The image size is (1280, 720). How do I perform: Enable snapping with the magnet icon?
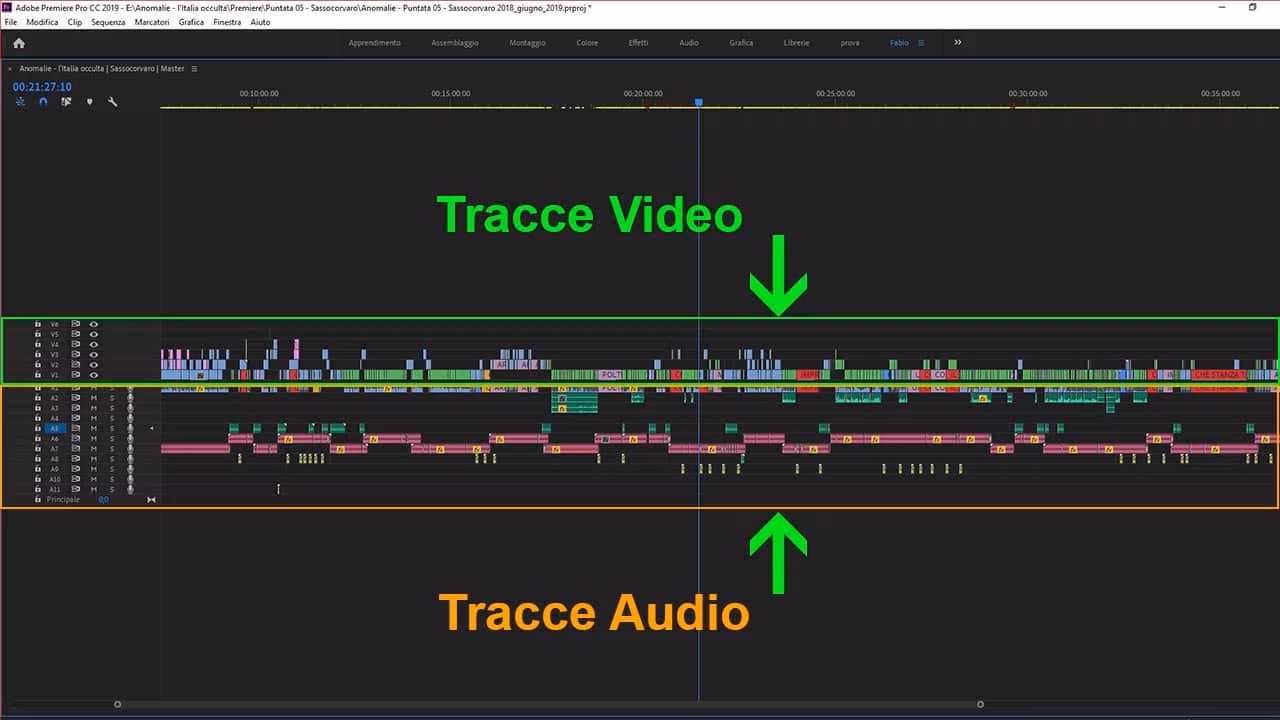click(x=43, y=101)
